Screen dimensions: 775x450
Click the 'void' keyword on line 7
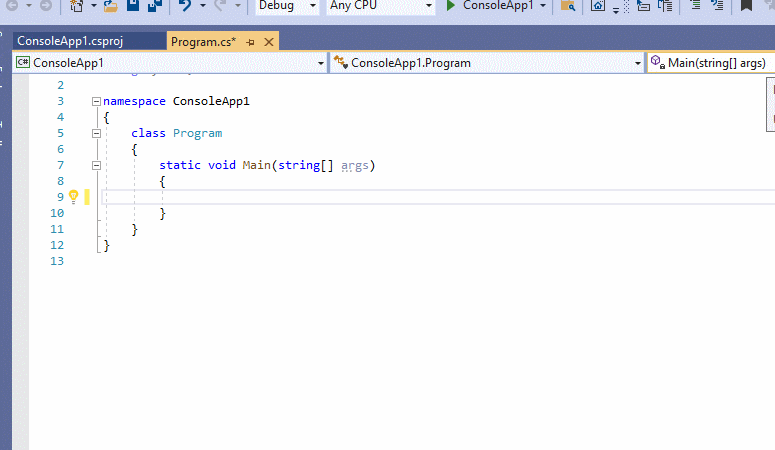tap(222, 165)
